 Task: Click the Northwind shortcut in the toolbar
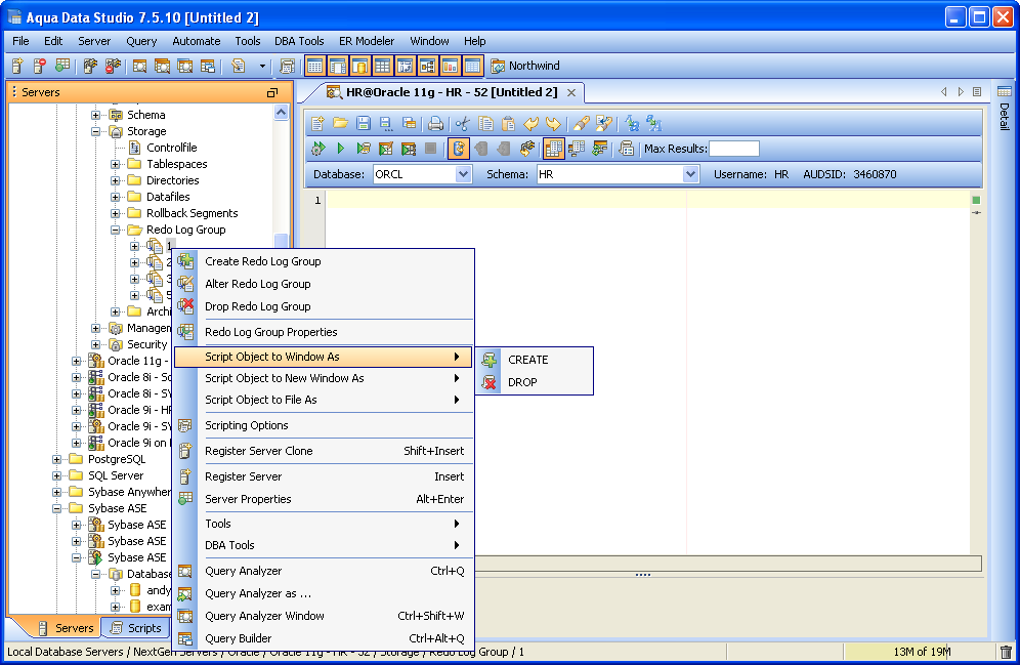(526, 66)
